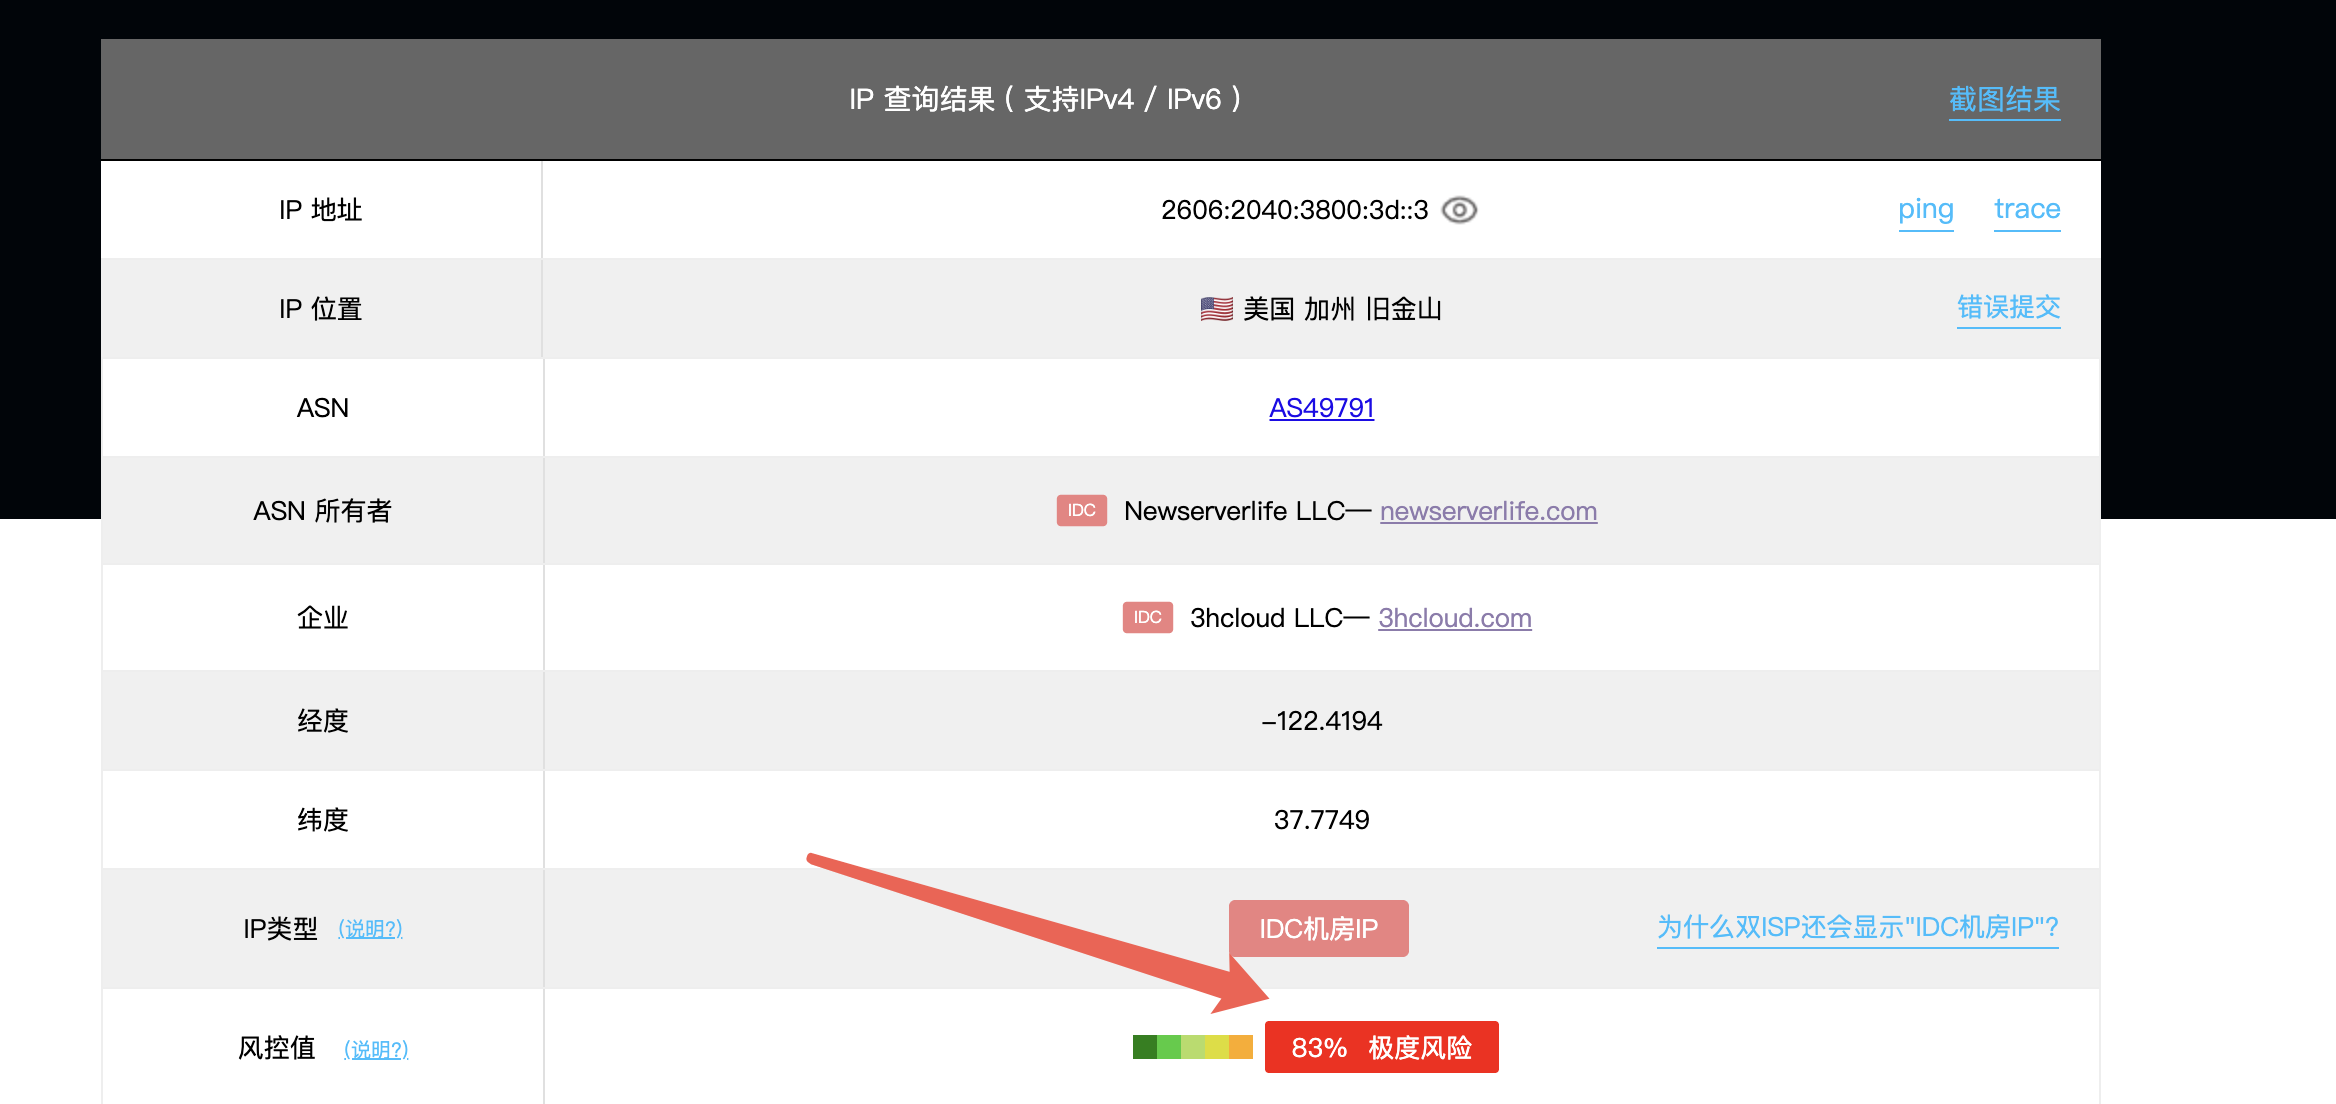Click the IDC badge next to 3hcloud LLC

(1147, 617)
